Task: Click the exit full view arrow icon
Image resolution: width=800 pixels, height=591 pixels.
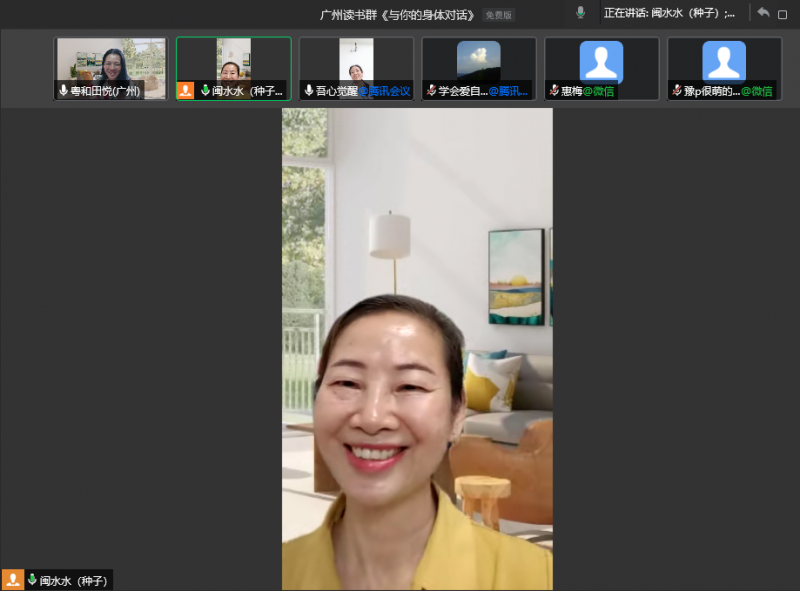Action: tap(763, 13)
